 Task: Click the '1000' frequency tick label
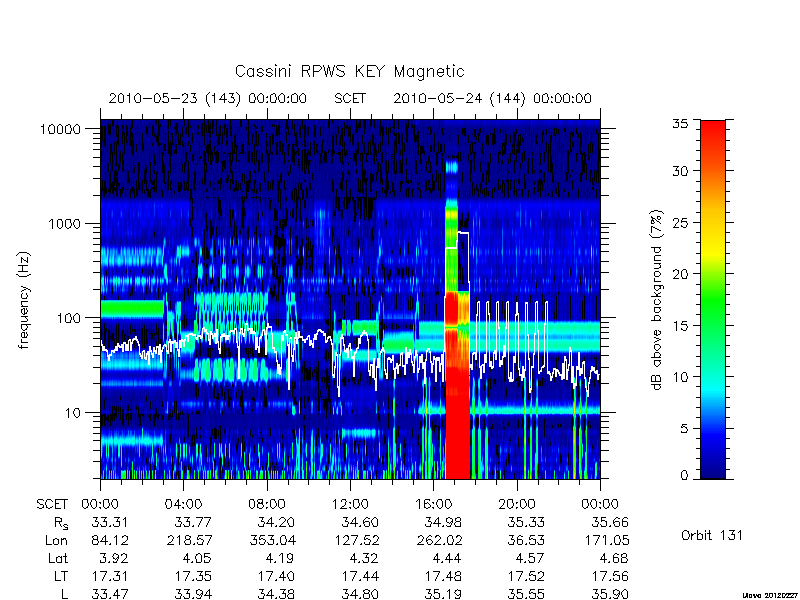point(64,224)
